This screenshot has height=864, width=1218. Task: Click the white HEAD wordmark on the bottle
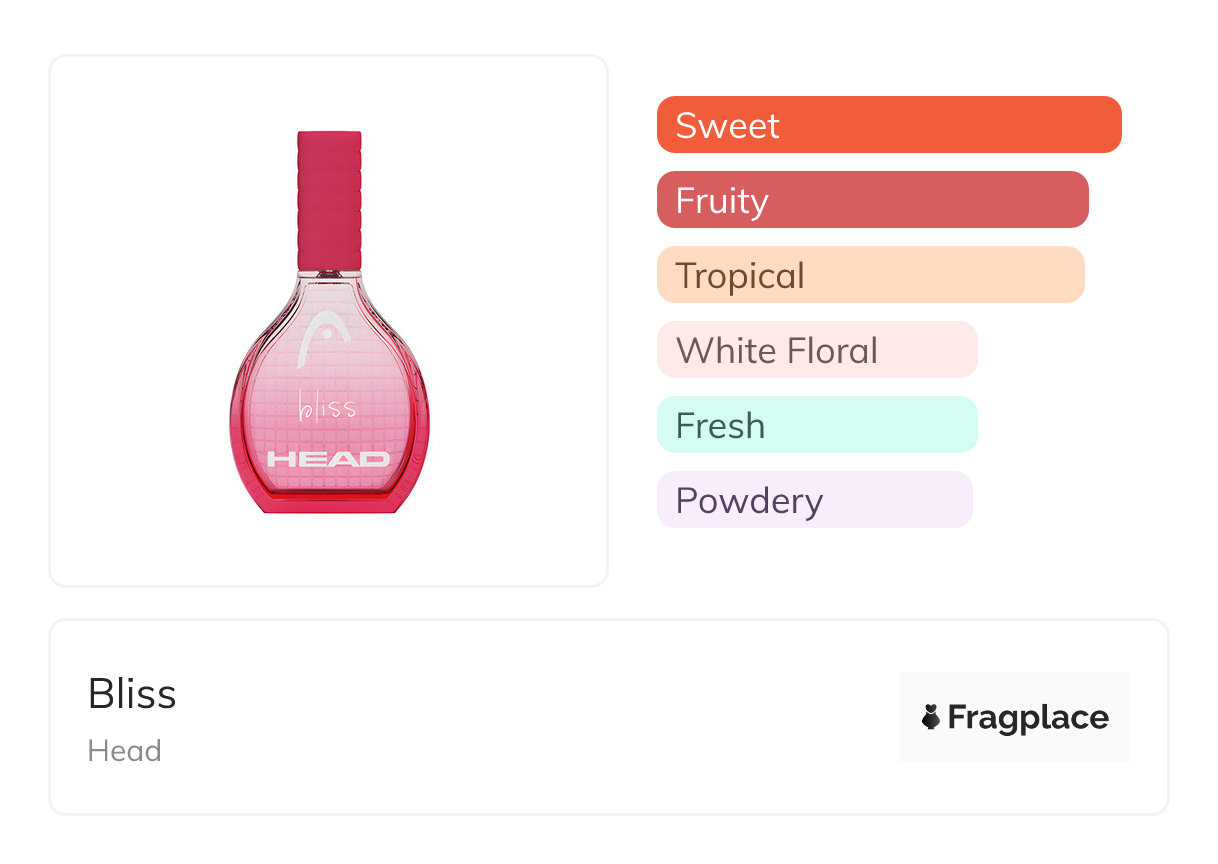[328, 459]
